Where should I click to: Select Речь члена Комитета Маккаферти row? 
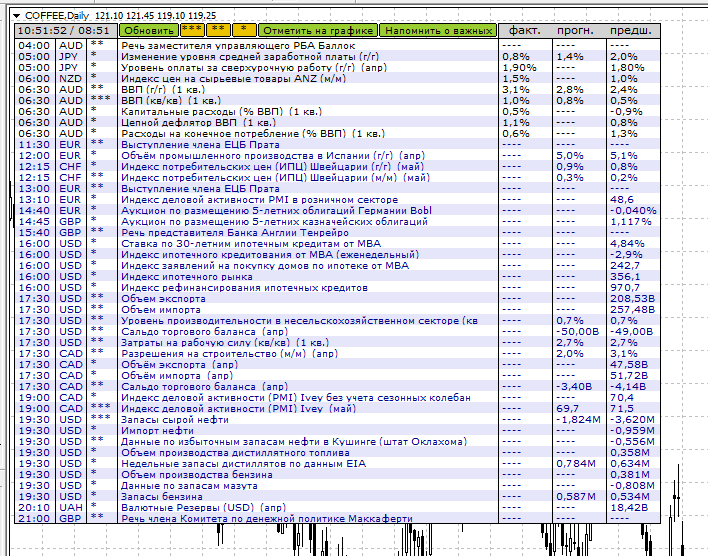tap(337, 519)
